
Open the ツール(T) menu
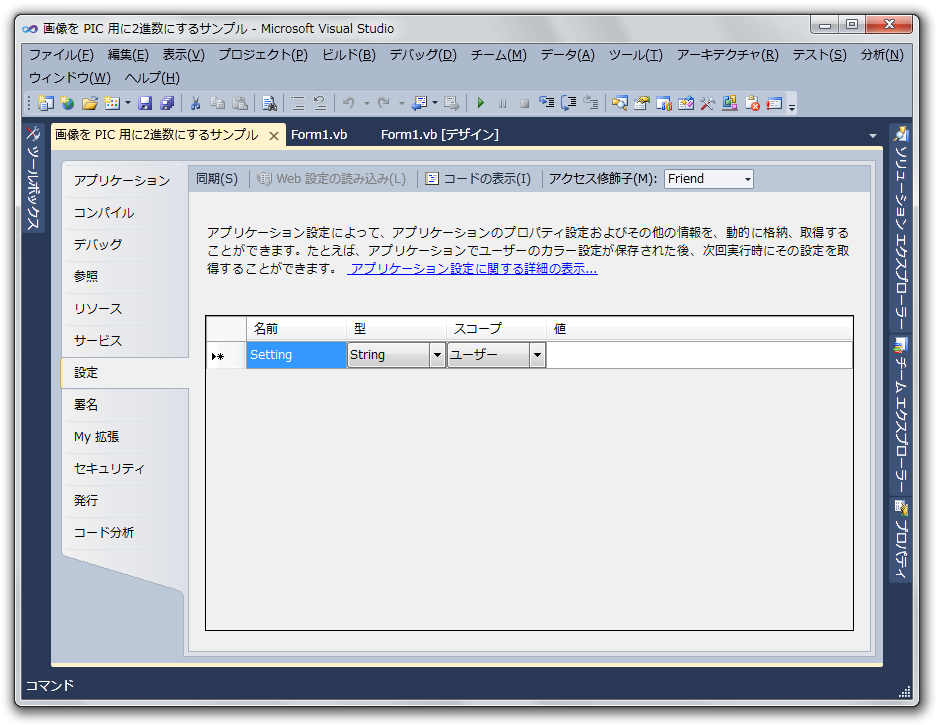pos(635,55)
